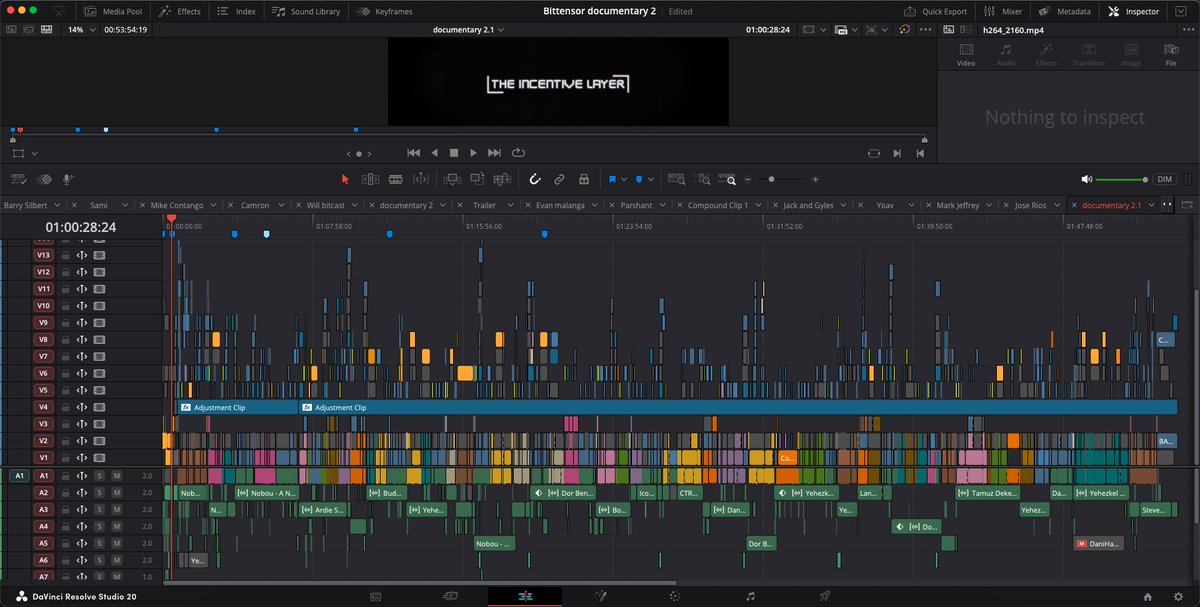1200x607 pixels.
Task: Click the timeline zoom minus button
Action: tap(749, 179)
